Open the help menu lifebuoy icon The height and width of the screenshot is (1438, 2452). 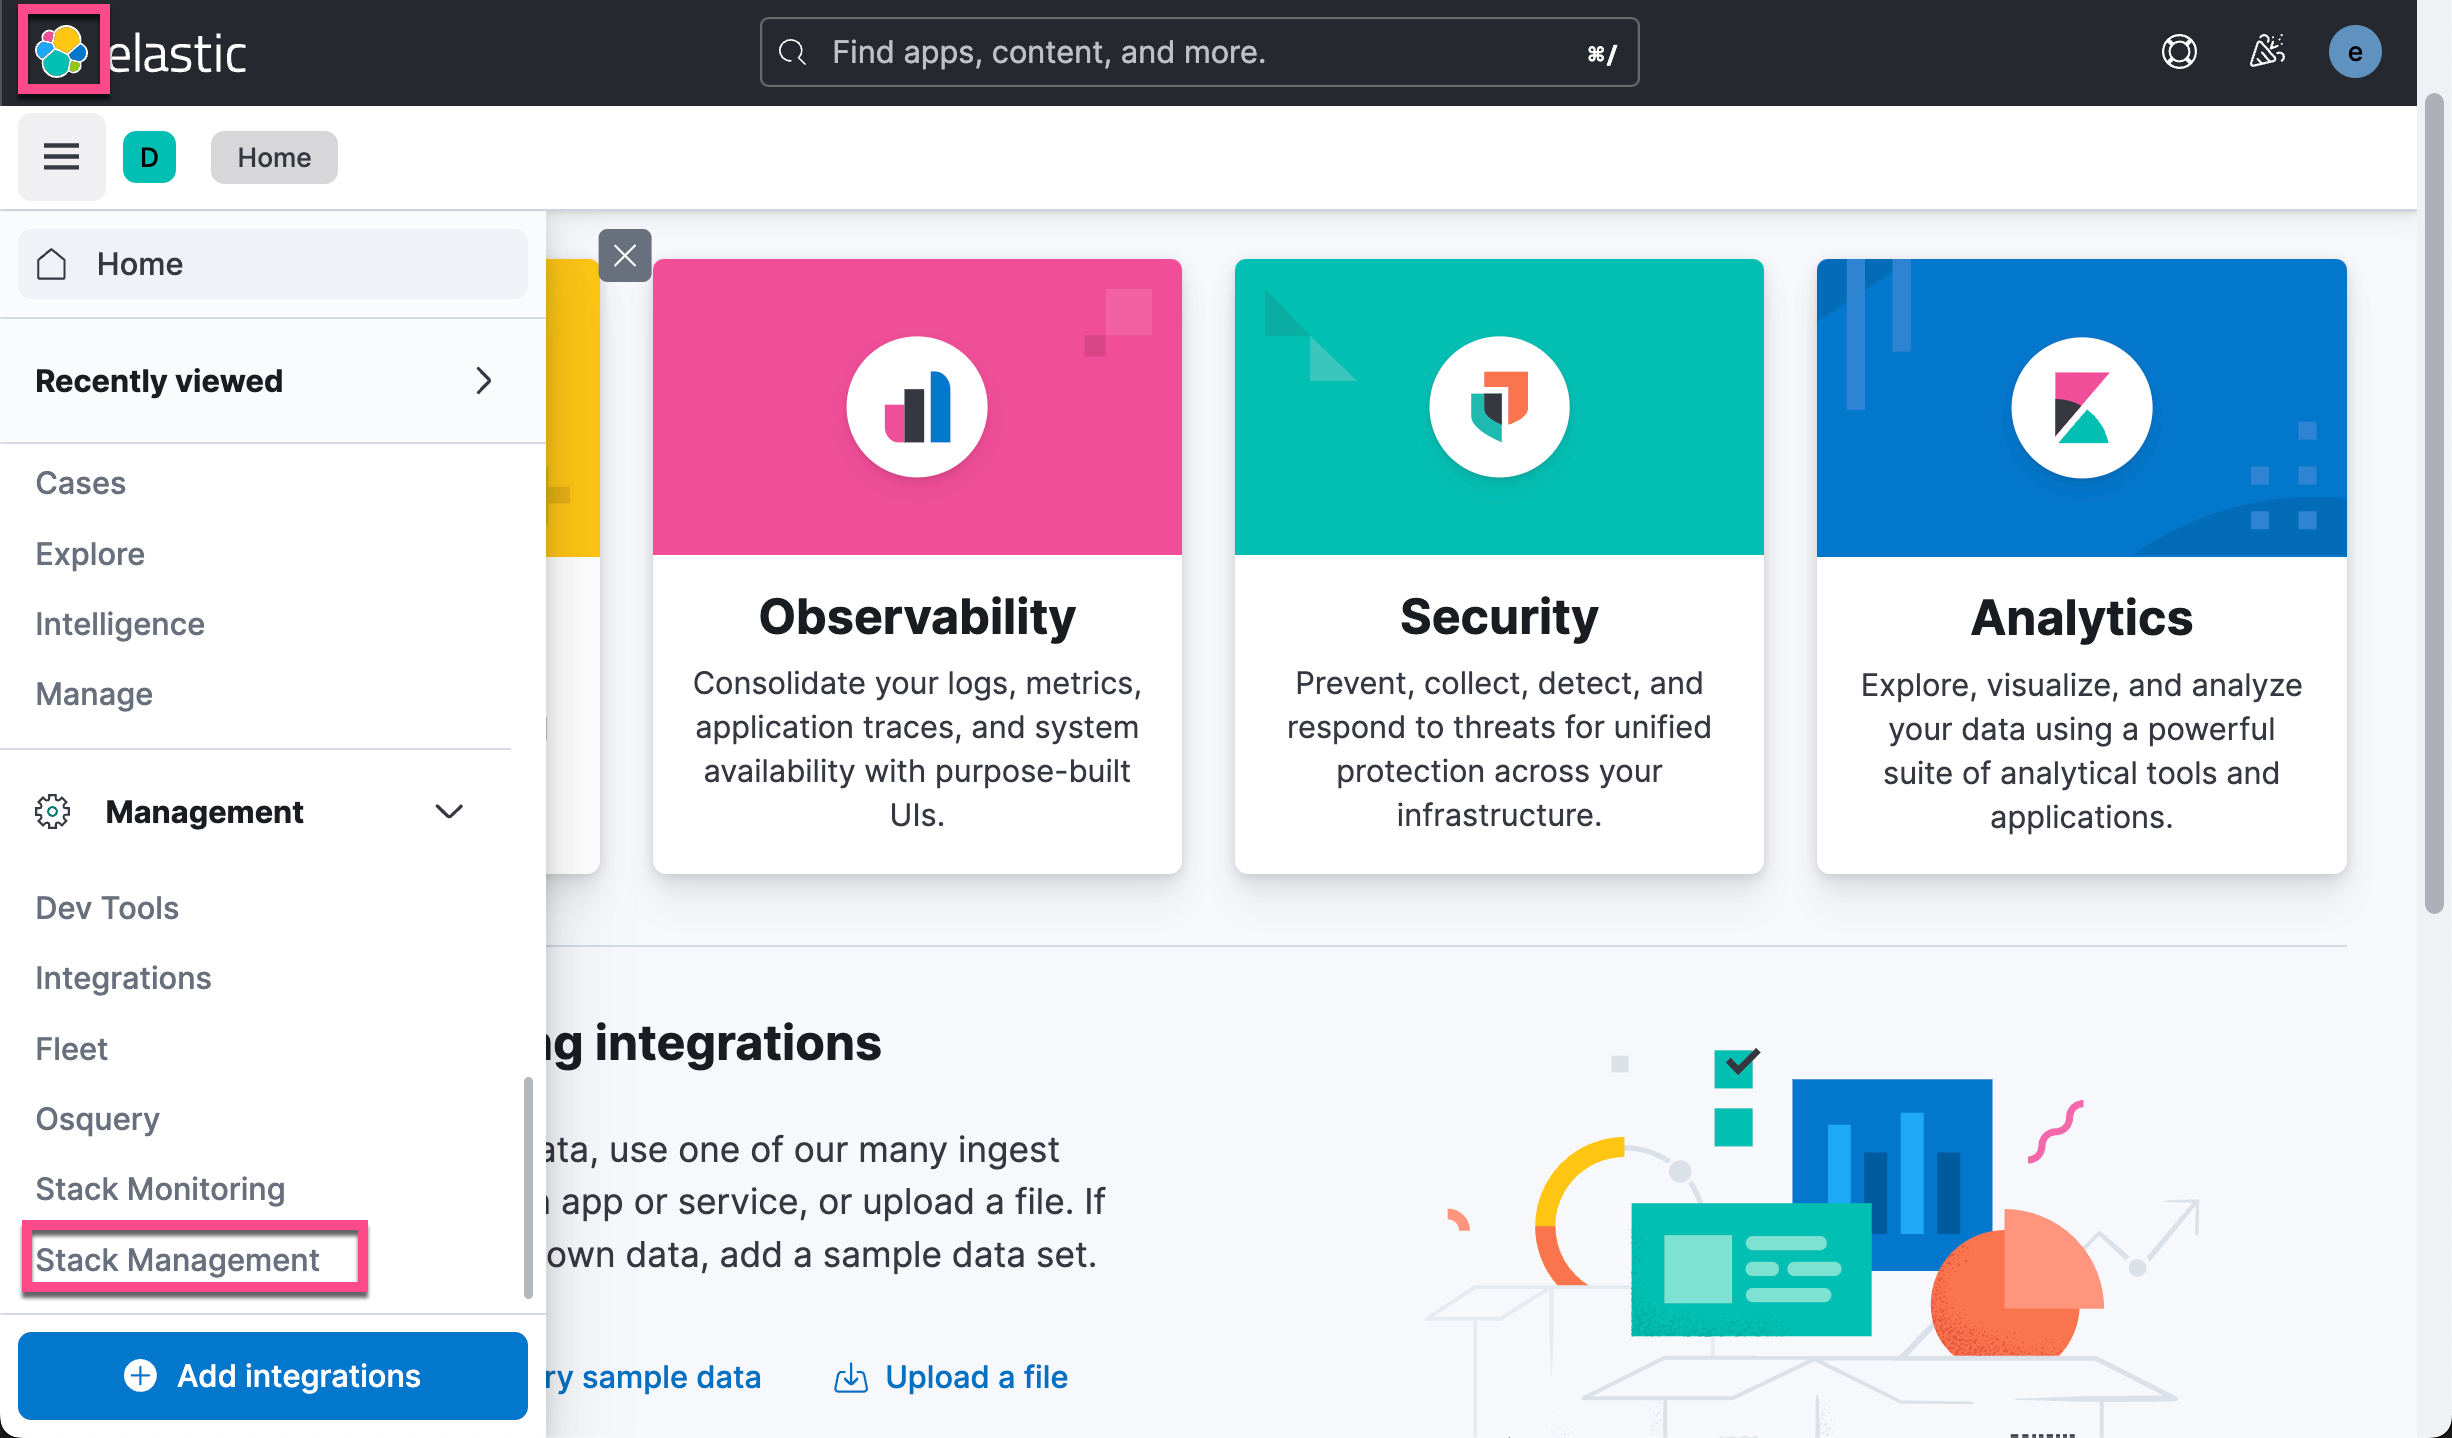point(2179,52)
